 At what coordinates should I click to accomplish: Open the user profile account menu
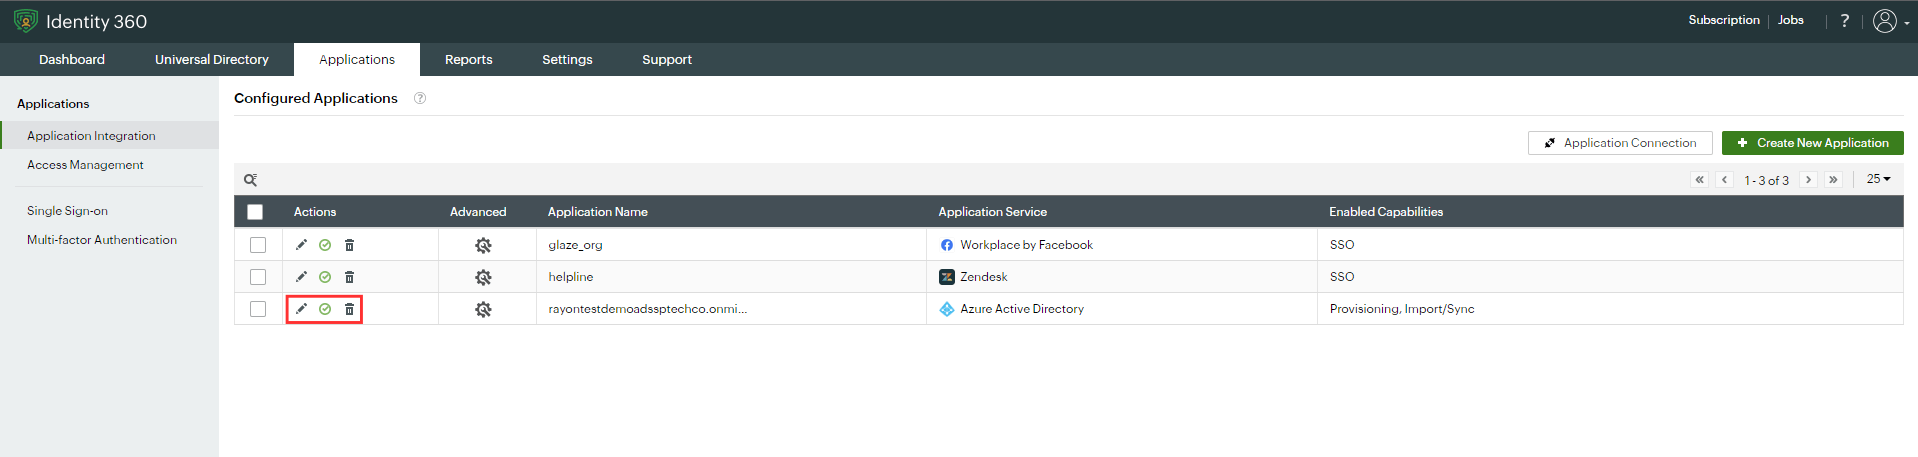[1888, 21]
